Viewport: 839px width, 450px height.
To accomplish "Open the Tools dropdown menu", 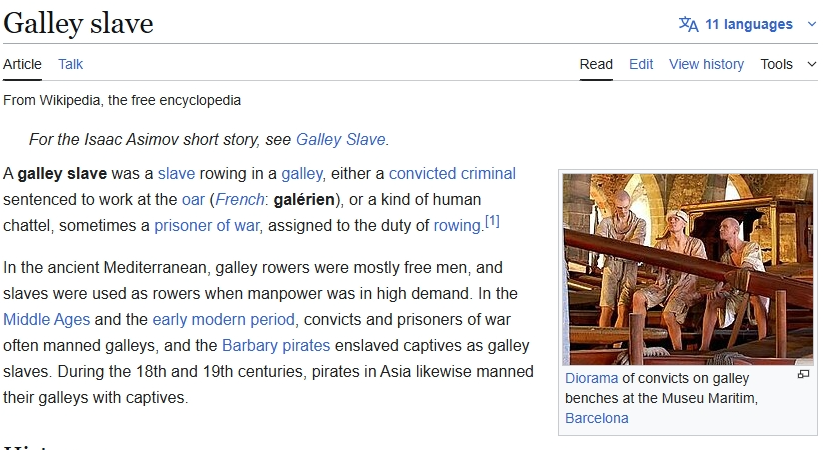I will pyautogui.click(x=776, y=64).
